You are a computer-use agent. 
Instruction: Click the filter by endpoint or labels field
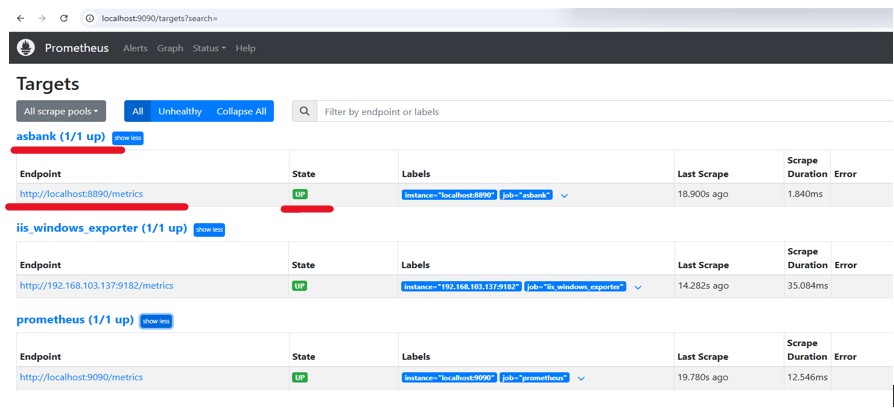tap(600, 111)
